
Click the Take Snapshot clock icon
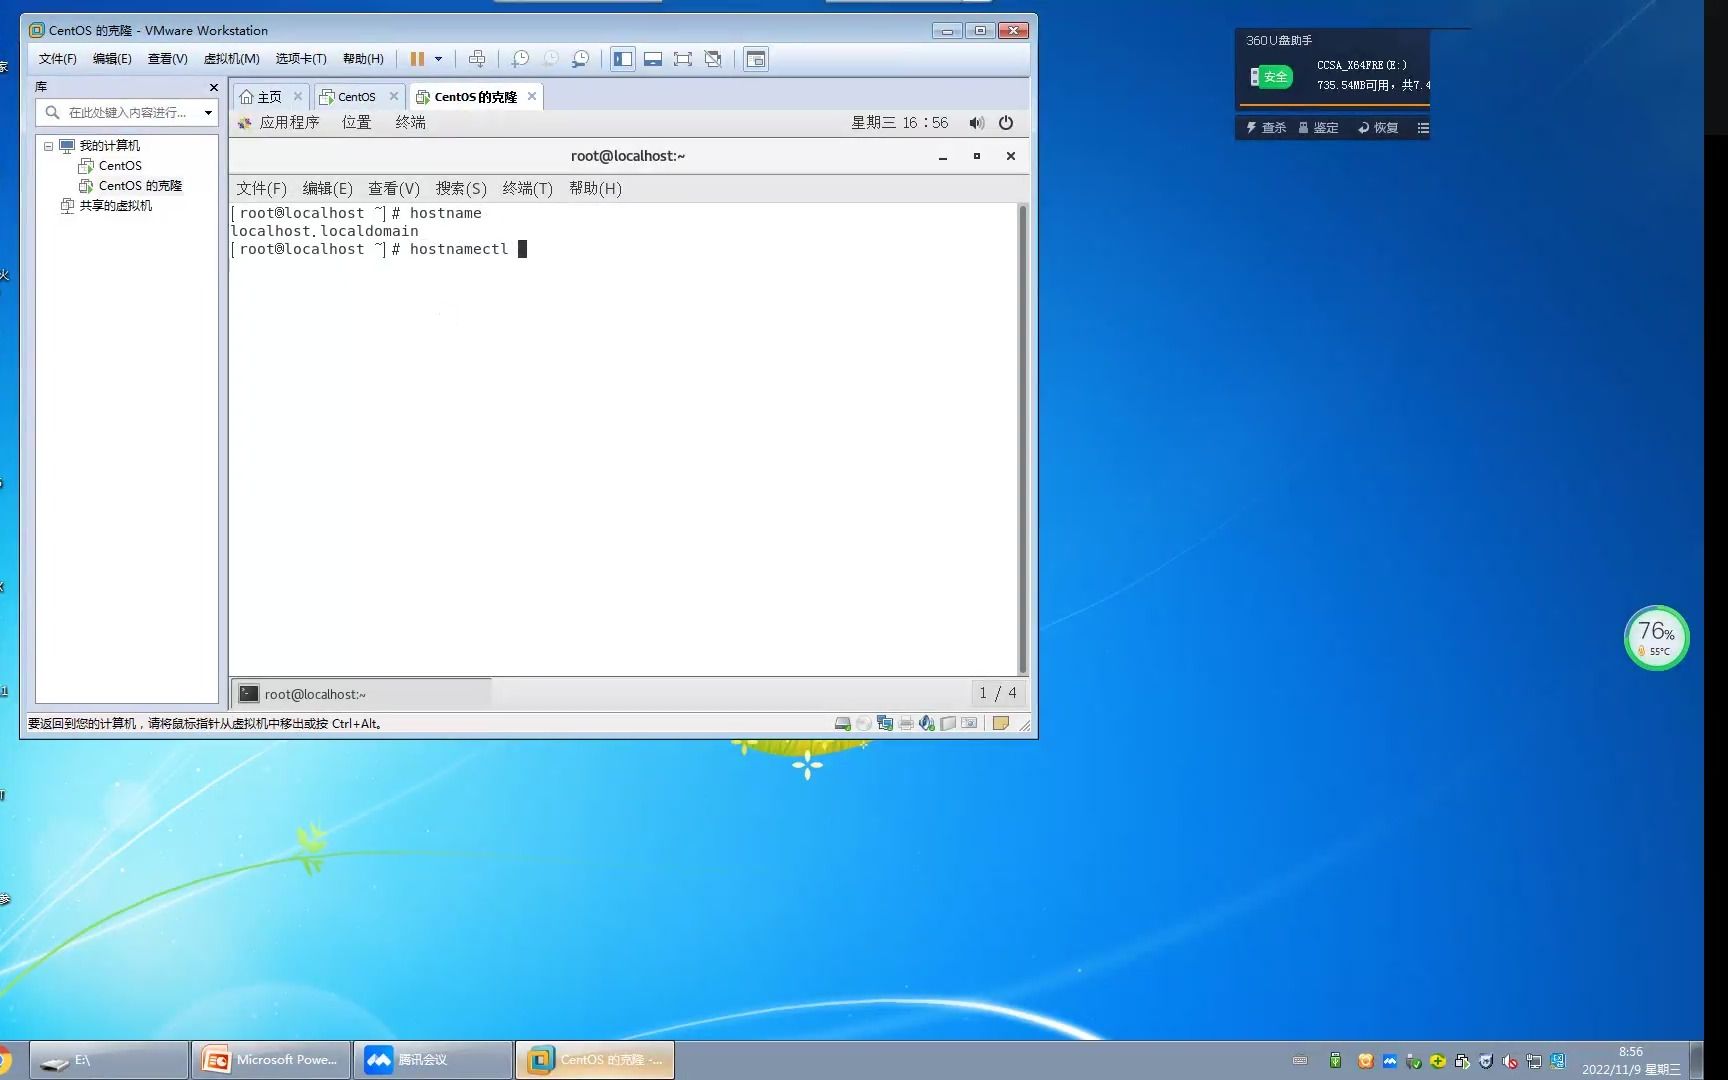tap(520, 59)
